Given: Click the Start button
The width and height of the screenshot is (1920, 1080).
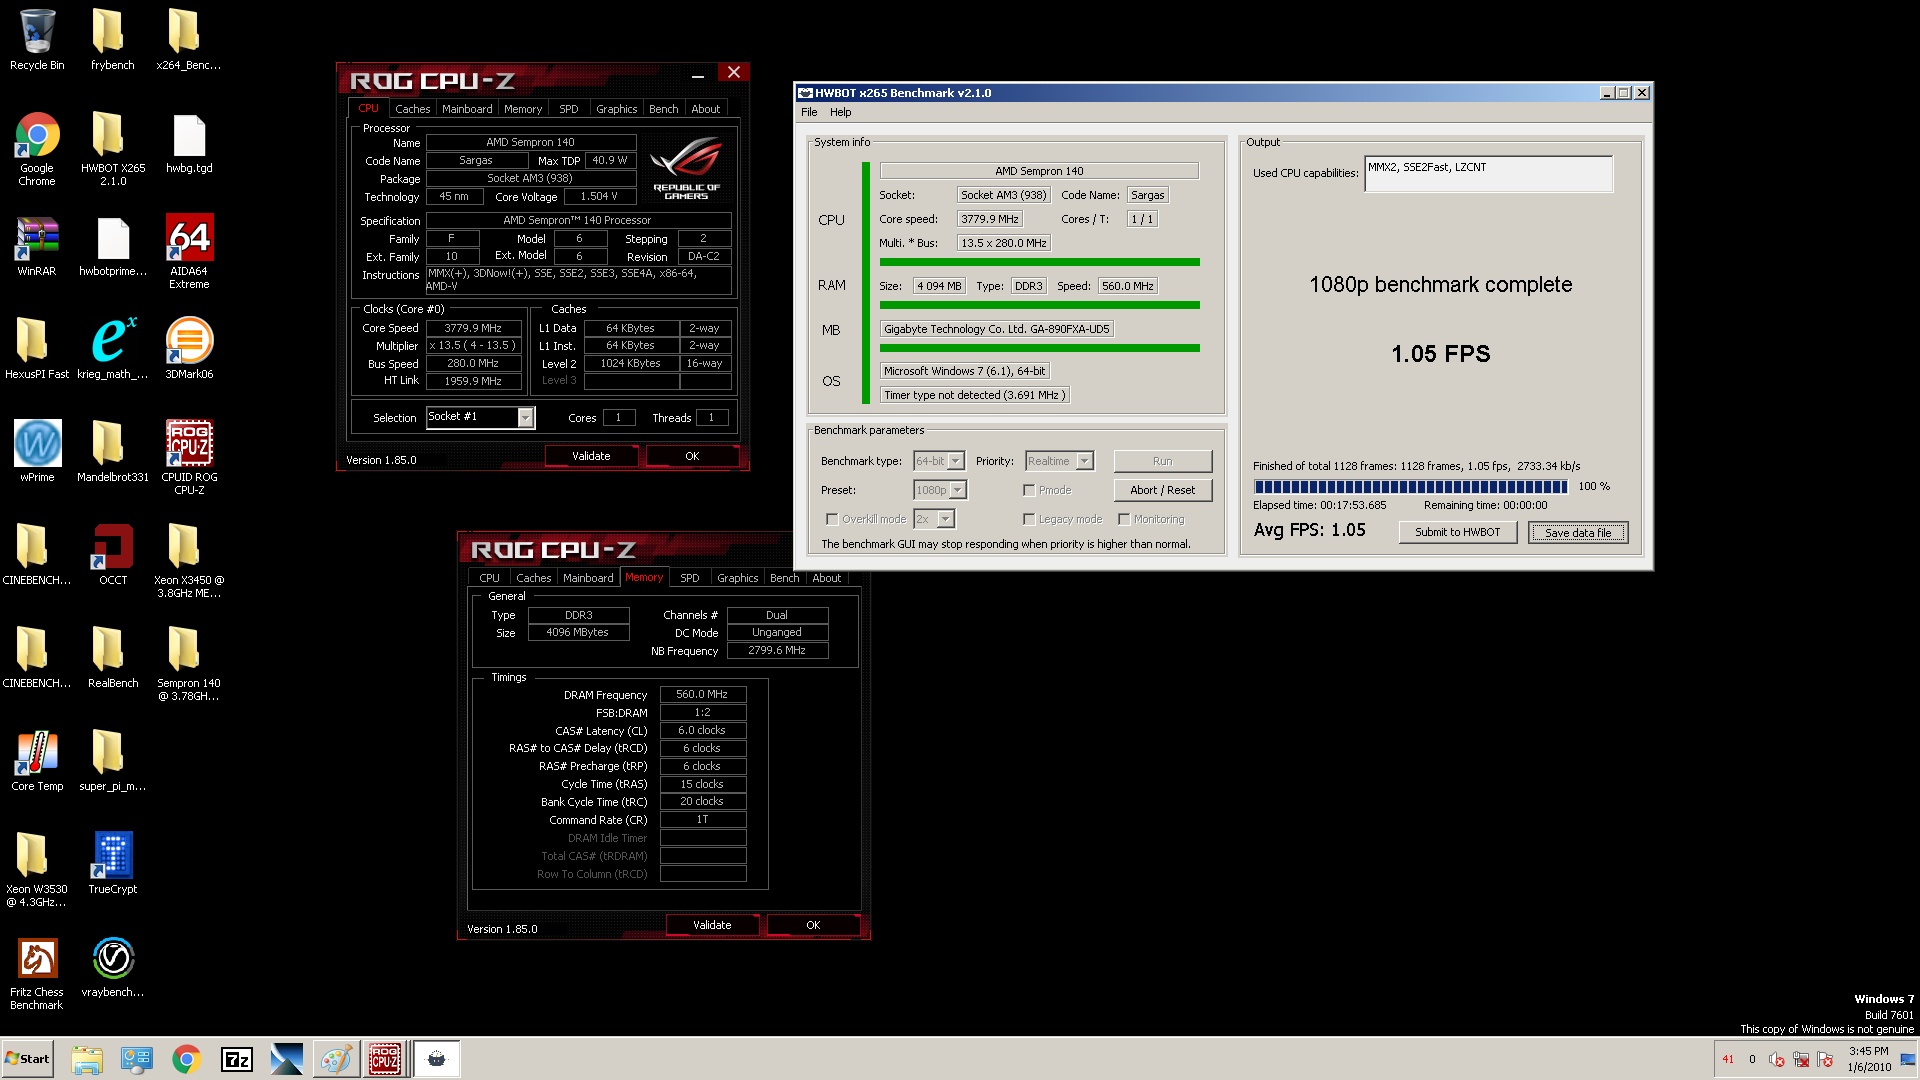Looking at the screenshot, I should click(x=28, y=1059).
